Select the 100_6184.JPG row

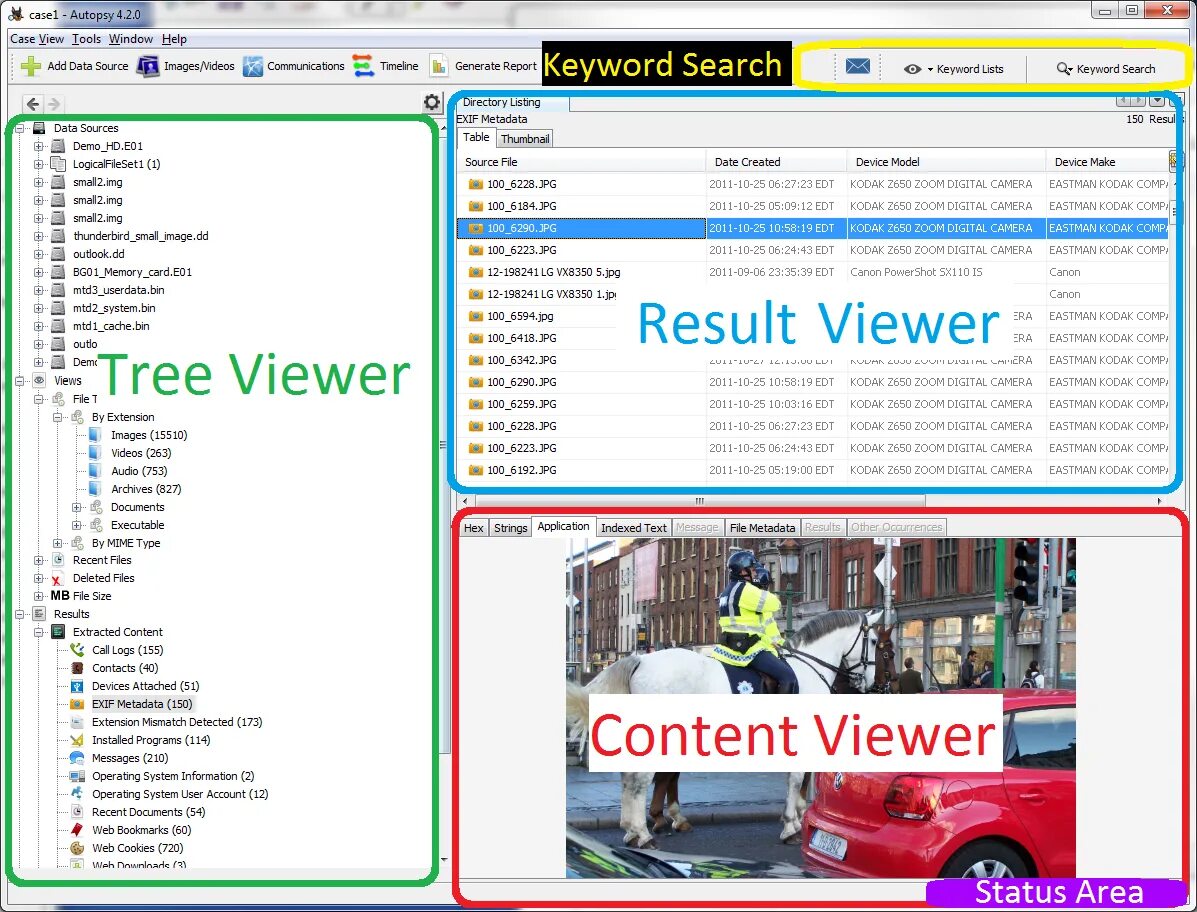tap(814, 206)
